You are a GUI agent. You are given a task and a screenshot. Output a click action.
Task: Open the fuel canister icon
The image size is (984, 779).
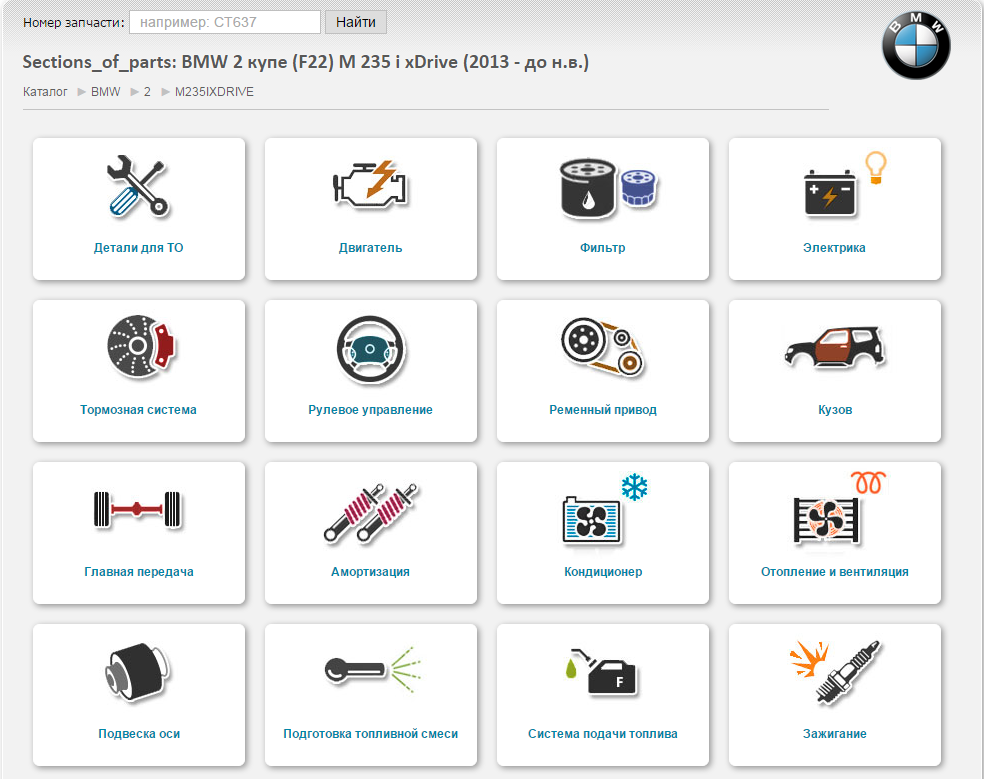tap(602, 674)
